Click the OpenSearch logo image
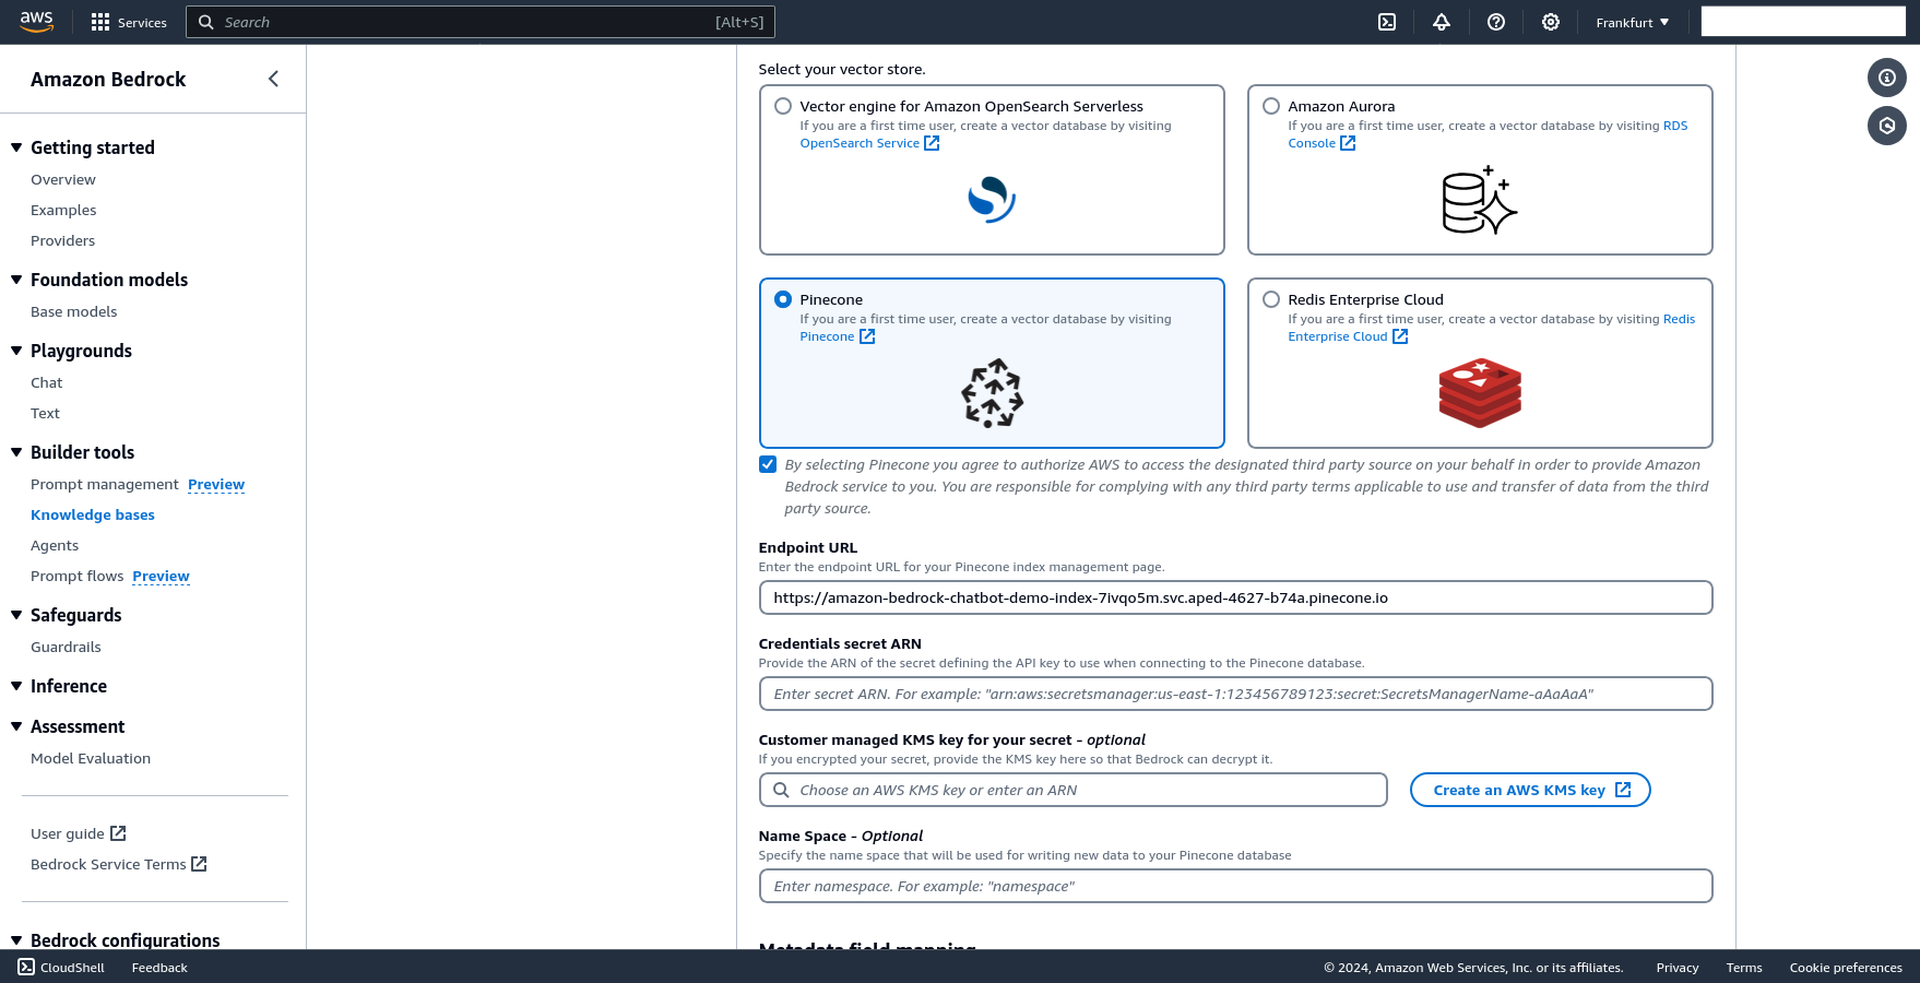 tap(991, 199)
